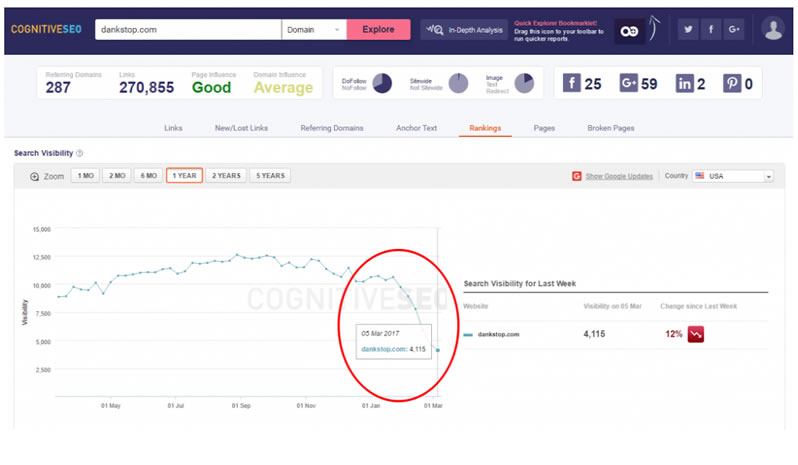Switch to the Referring Domains tab

(x=332, y=128)
